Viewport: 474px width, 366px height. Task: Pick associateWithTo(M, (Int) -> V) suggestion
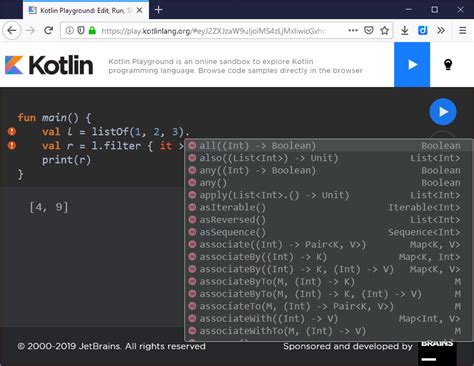(328, 331)
